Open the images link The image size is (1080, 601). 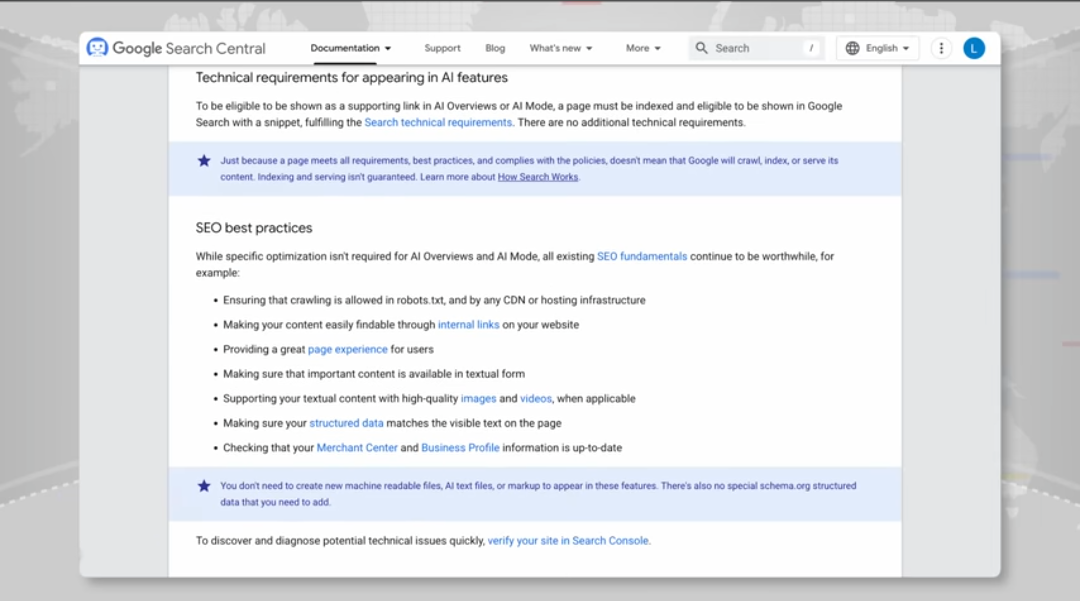(x=479, y=399)
